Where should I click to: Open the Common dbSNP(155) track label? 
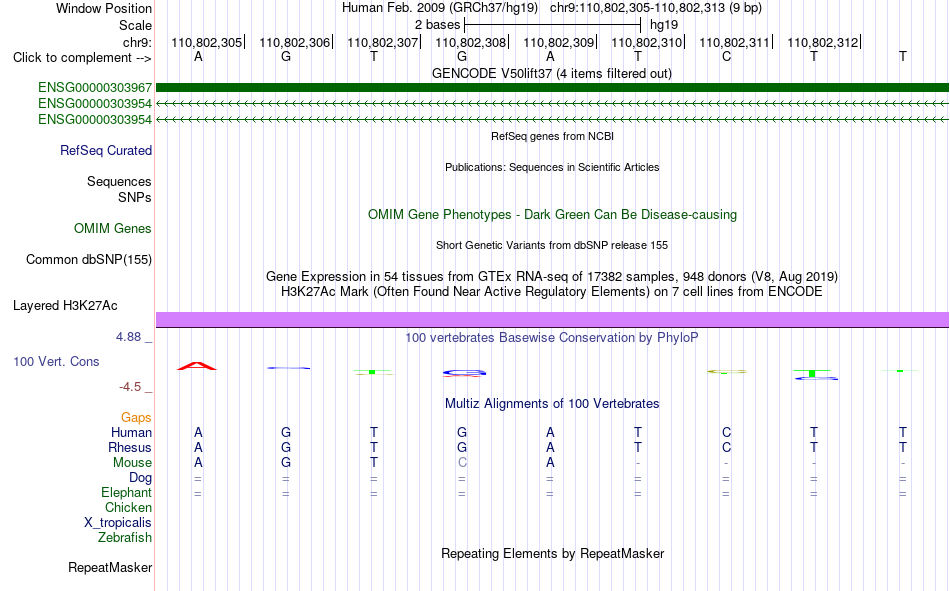pyautogui.click(x=88, y=259)
